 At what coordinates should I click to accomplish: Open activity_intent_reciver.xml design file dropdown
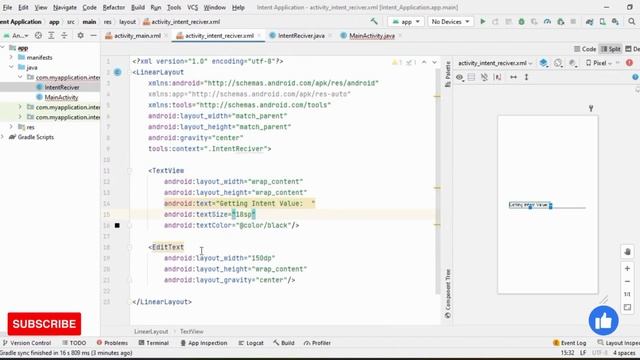[495, 63]
